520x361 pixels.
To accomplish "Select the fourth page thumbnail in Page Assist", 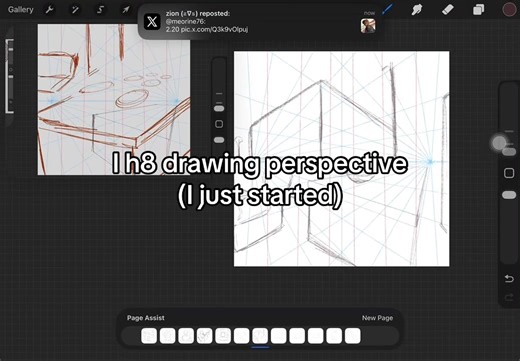I will (205, 336).
